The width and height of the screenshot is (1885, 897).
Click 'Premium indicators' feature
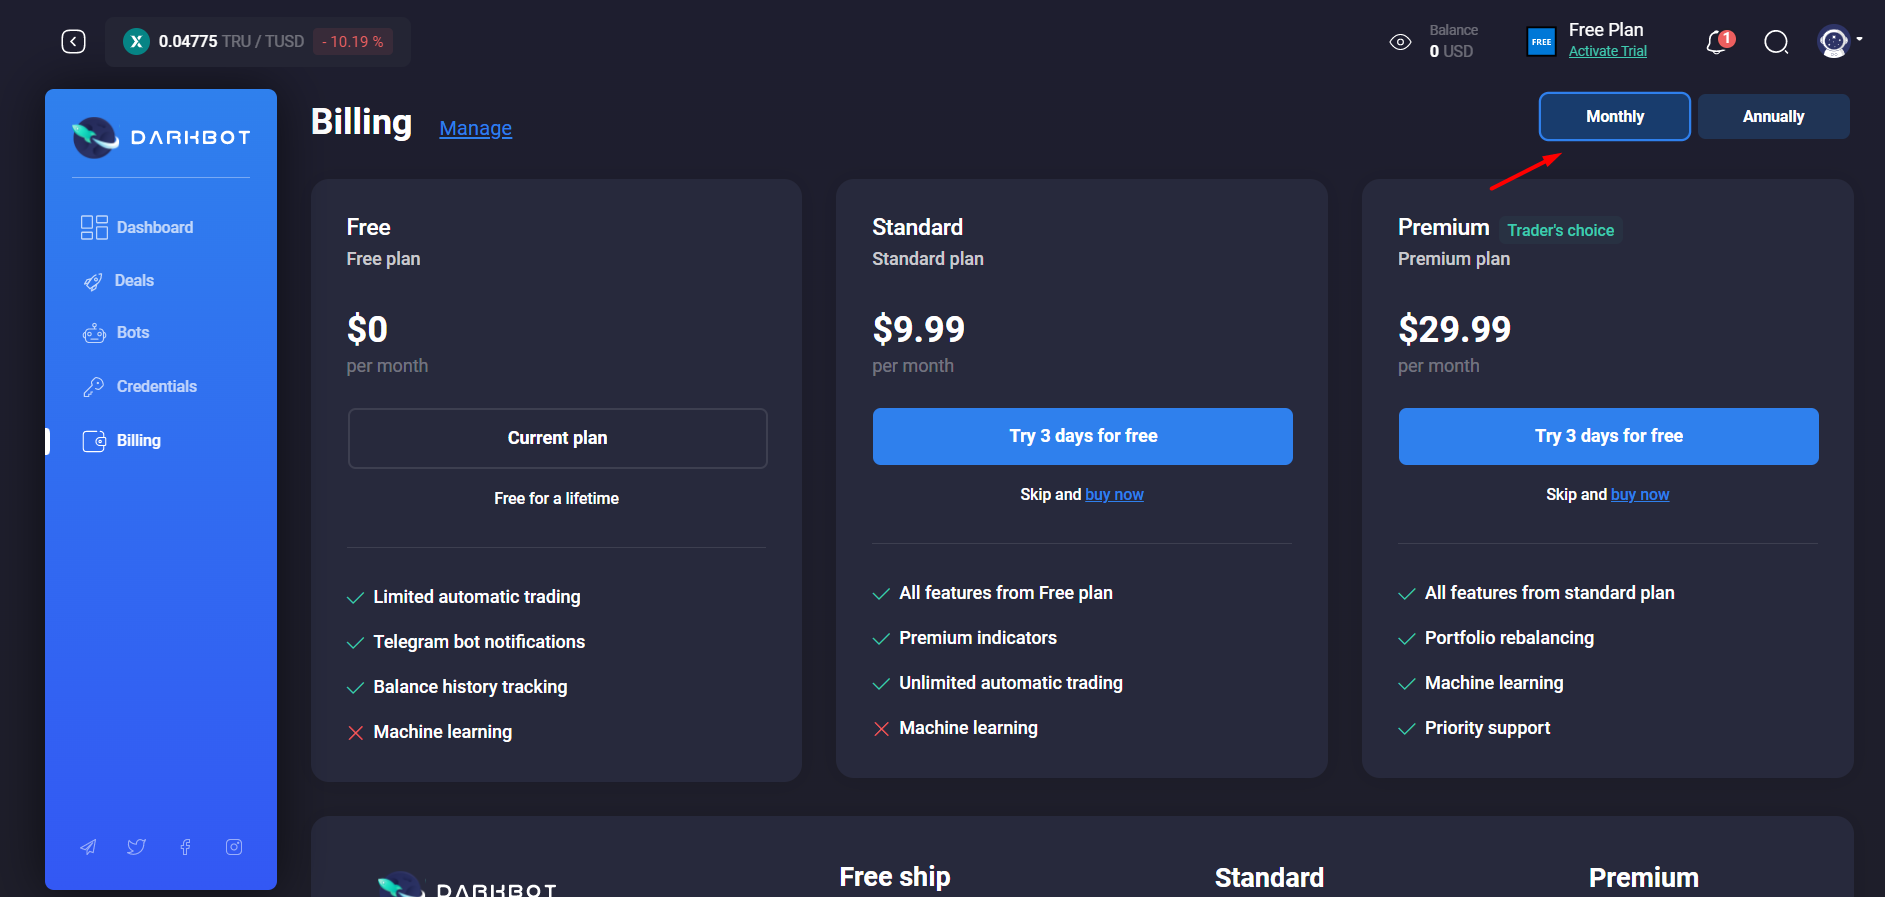pyautogui.click(x=978, y=638)
